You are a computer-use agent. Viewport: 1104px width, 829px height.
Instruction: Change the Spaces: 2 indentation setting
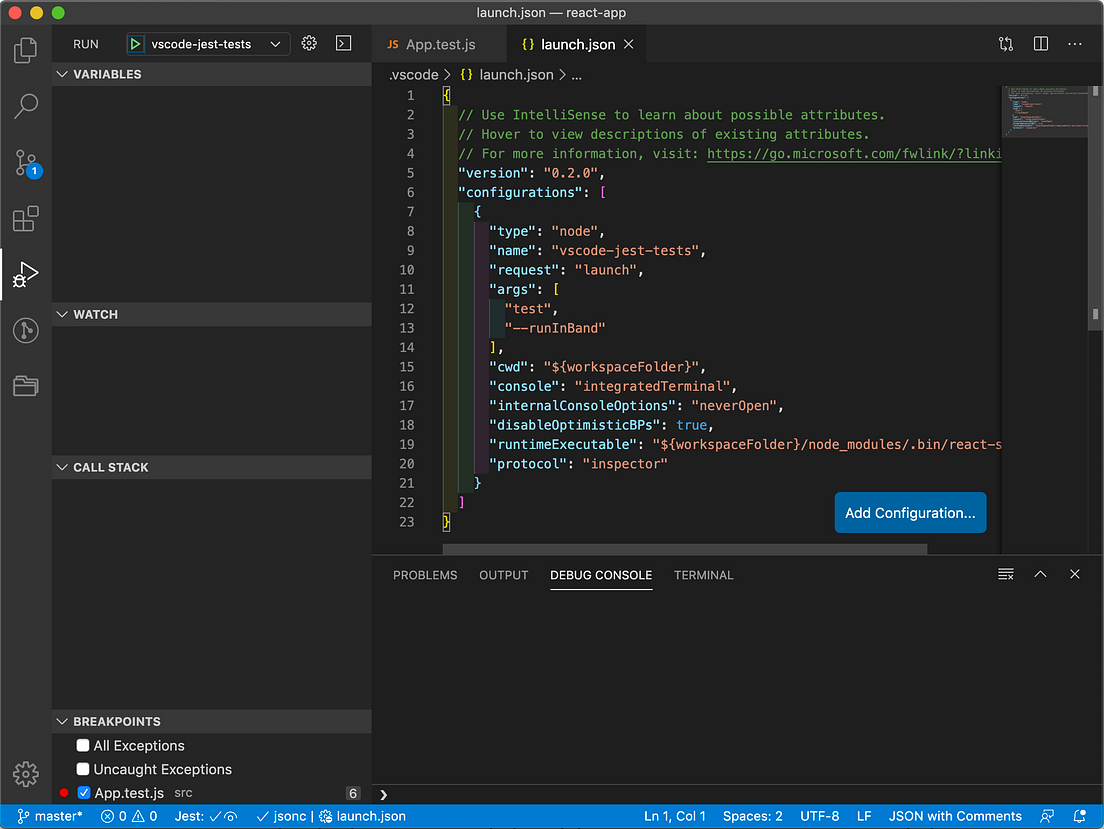point(752,816)
